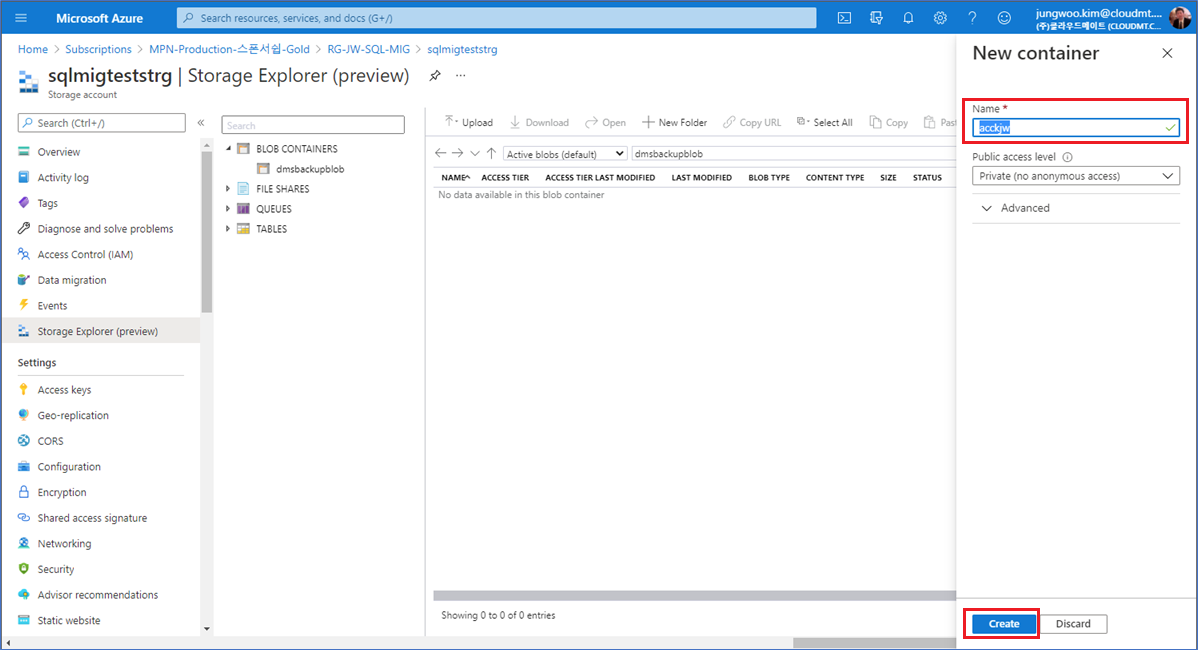Viewport: 1198px width, 650px height.
Task: Go forward in blob navigation
Action: (458, 154)
